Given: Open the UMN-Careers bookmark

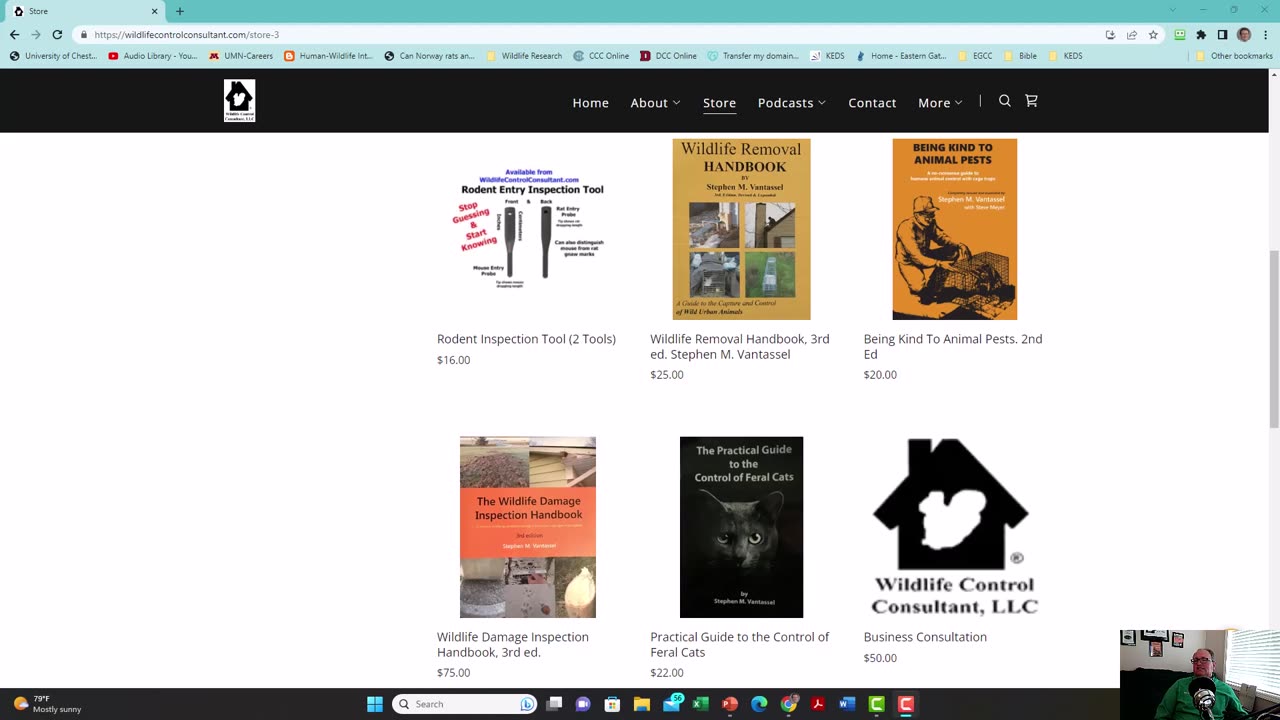Looking at the screenshot, I should (x=241, y=56).
